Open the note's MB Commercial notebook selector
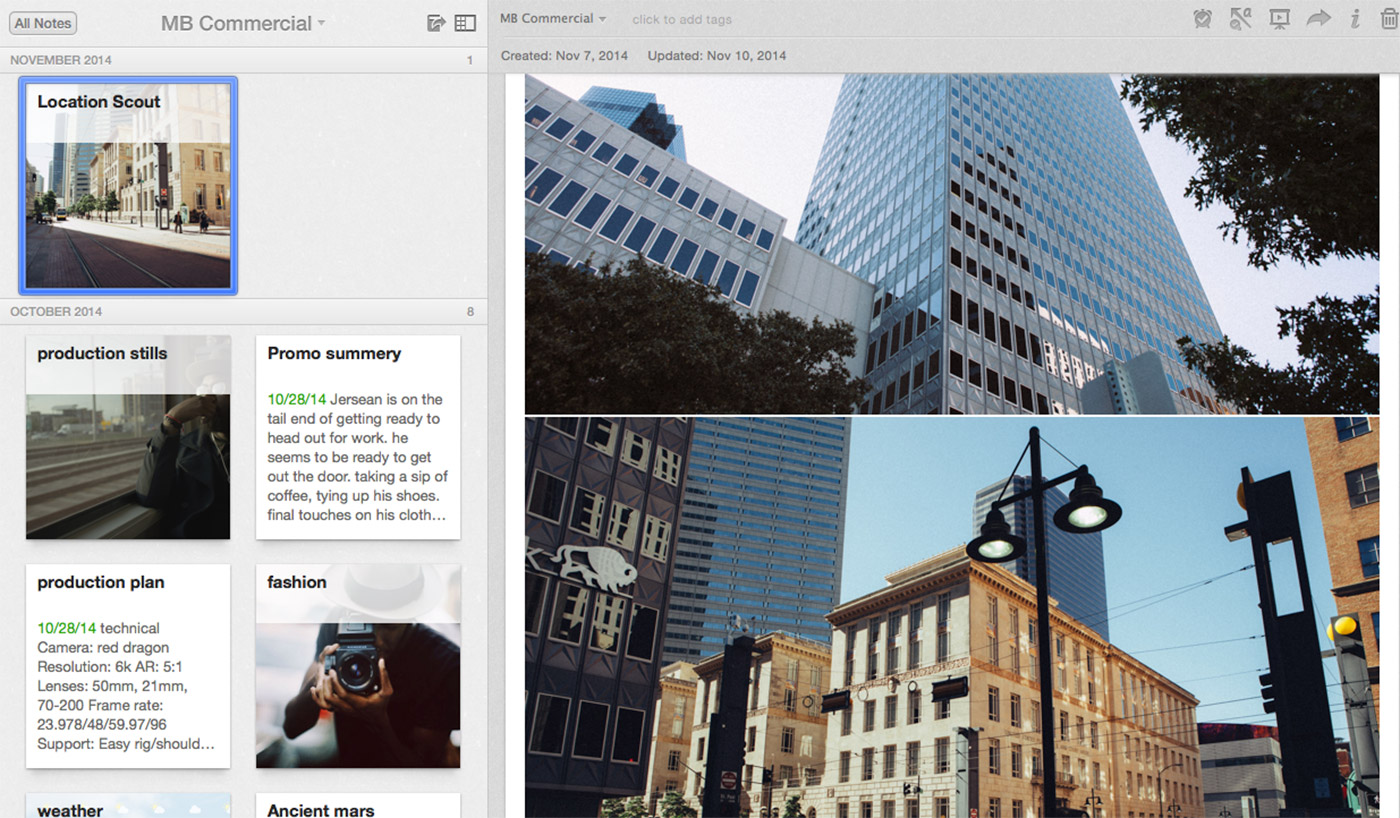Screen dimensions: 1400x818 click(553, 19)
